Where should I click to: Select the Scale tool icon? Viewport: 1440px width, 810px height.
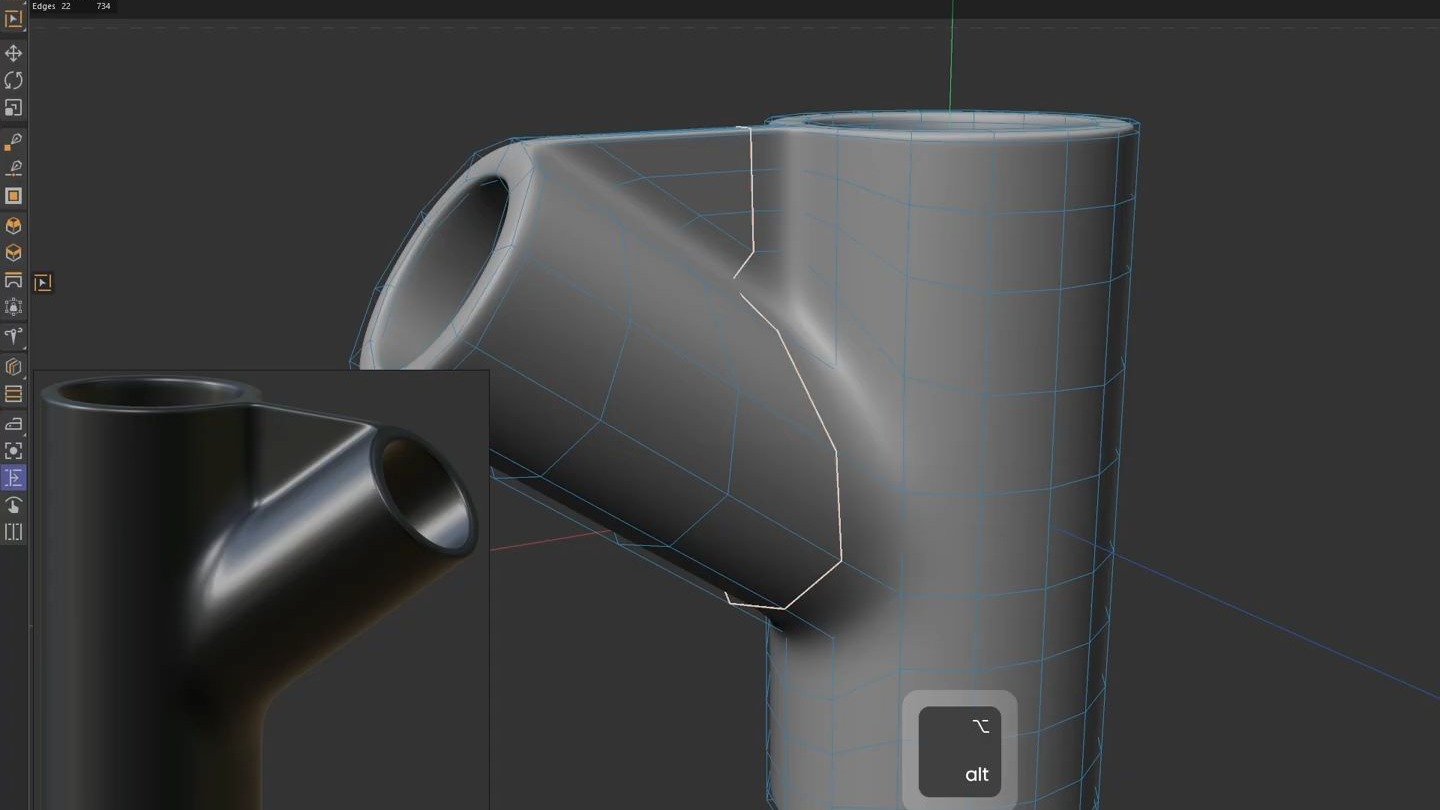(x=14, y=108)
